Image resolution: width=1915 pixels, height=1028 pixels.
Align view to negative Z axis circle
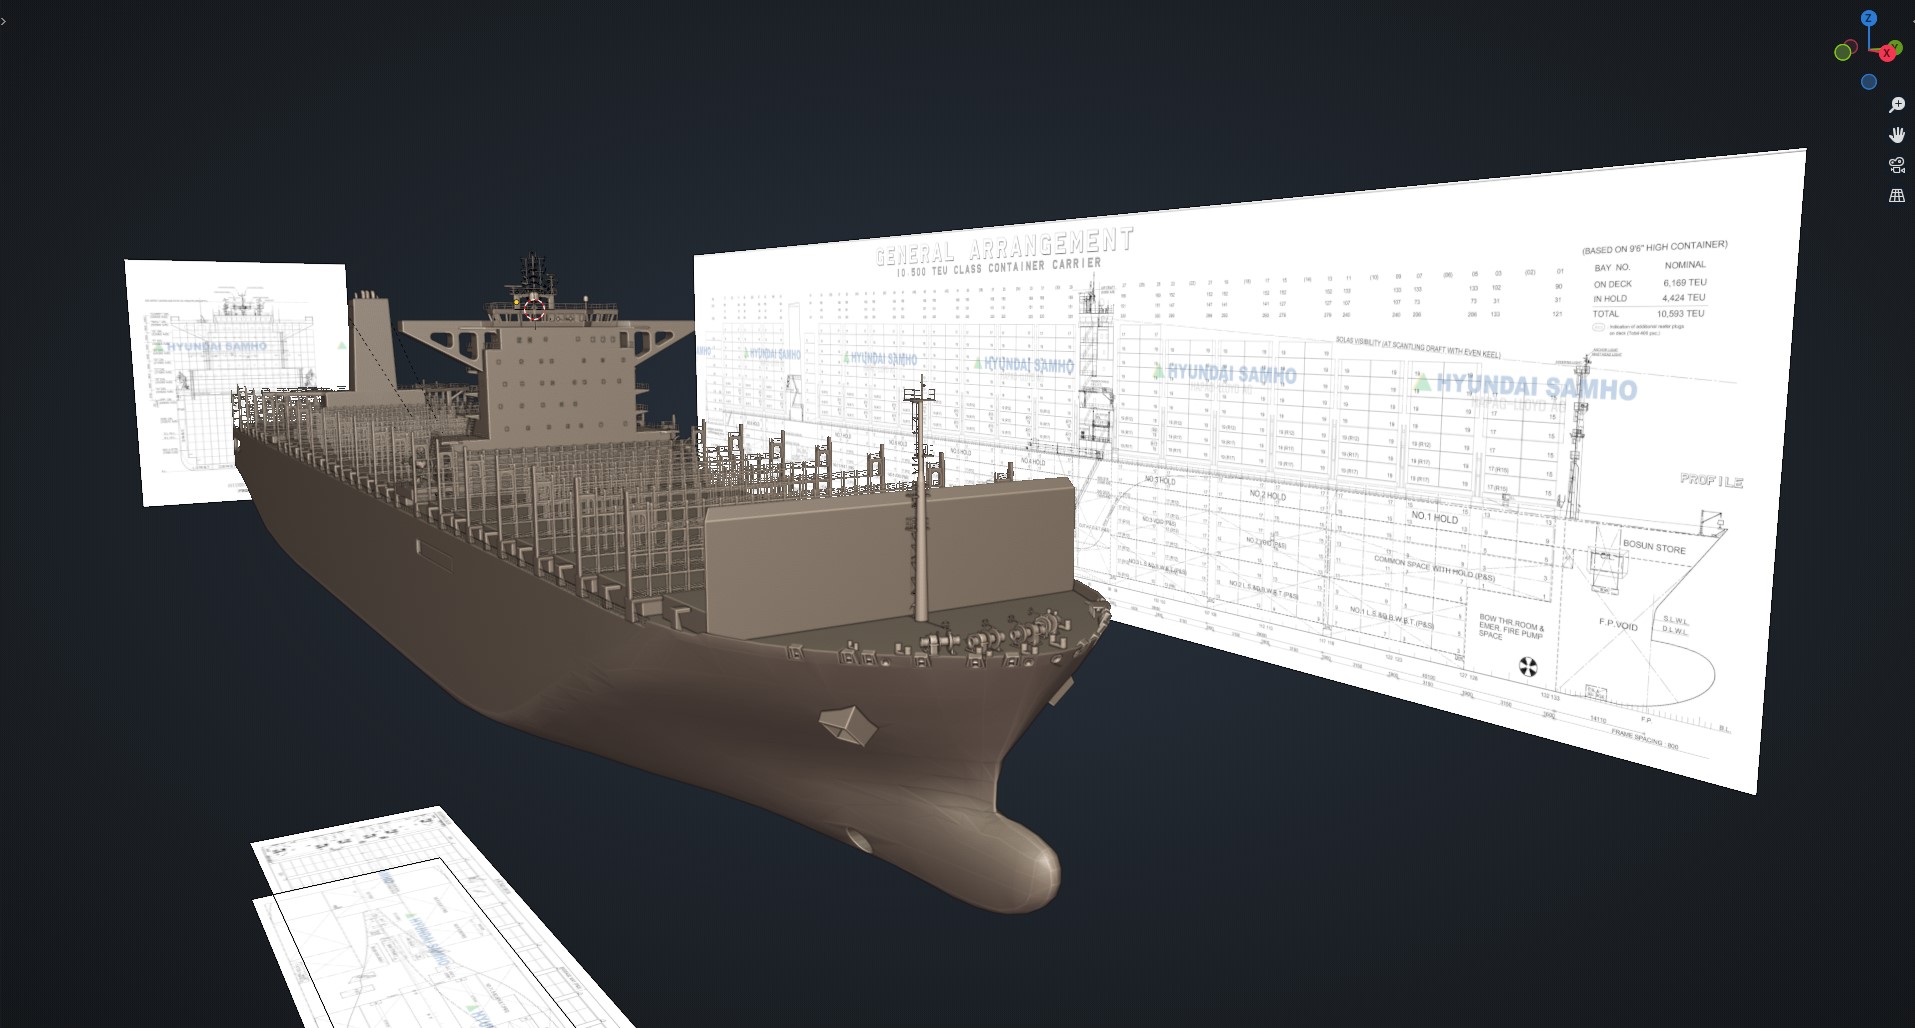point(1868,82)
